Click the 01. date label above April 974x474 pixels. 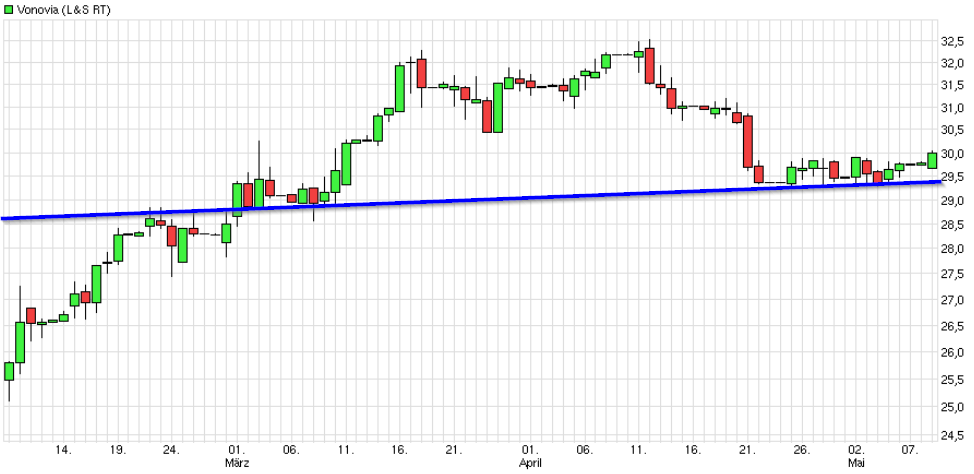coord(530,450)
